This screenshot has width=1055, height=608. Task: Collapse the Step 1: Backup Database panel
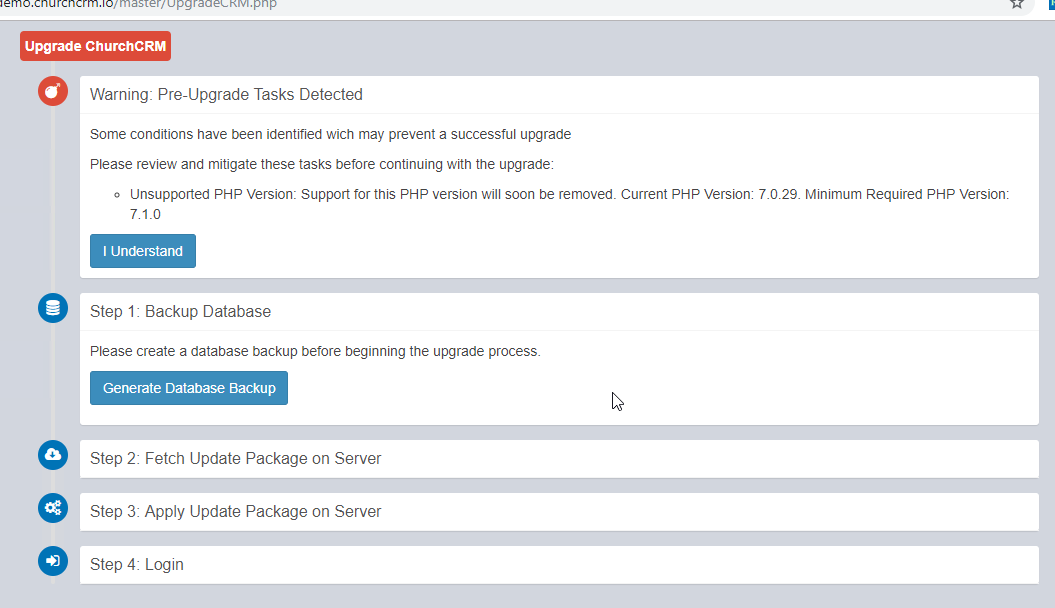pos(180,311)
